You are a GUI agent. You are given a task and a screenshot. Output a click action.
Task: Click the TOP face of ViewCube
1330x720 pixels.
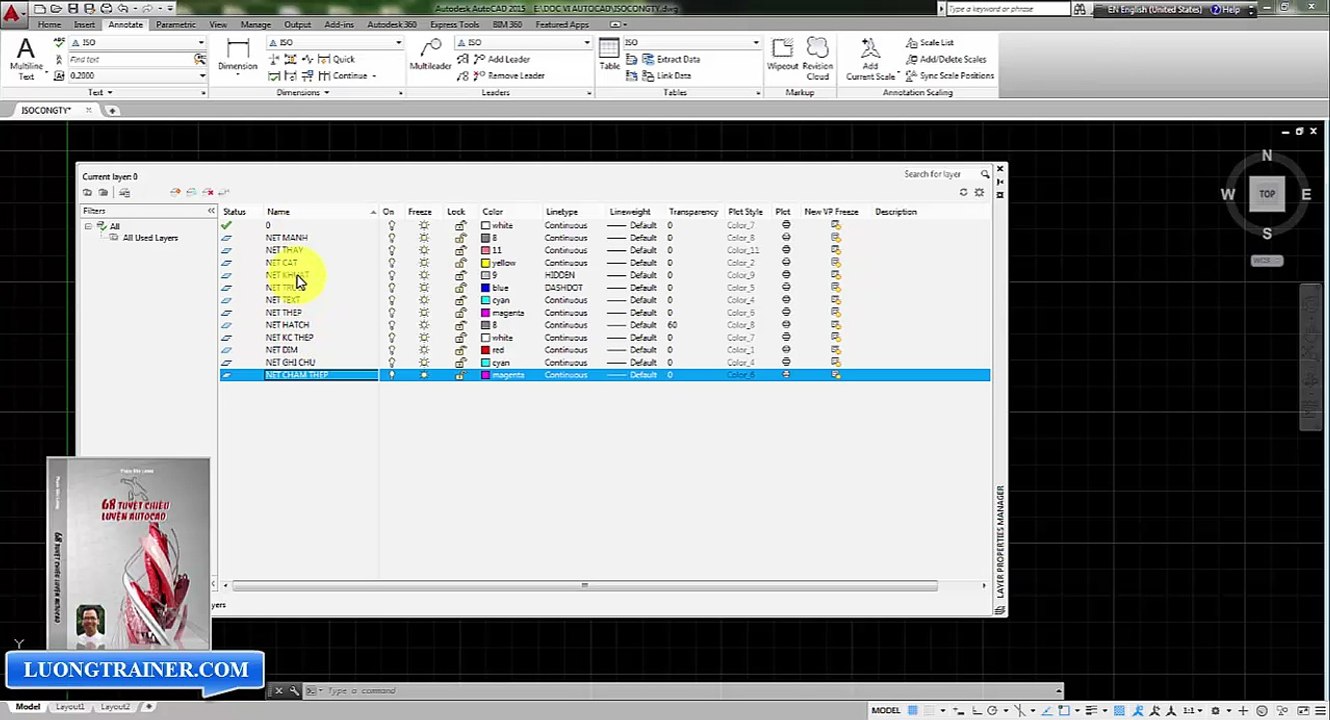point(1267,194)
